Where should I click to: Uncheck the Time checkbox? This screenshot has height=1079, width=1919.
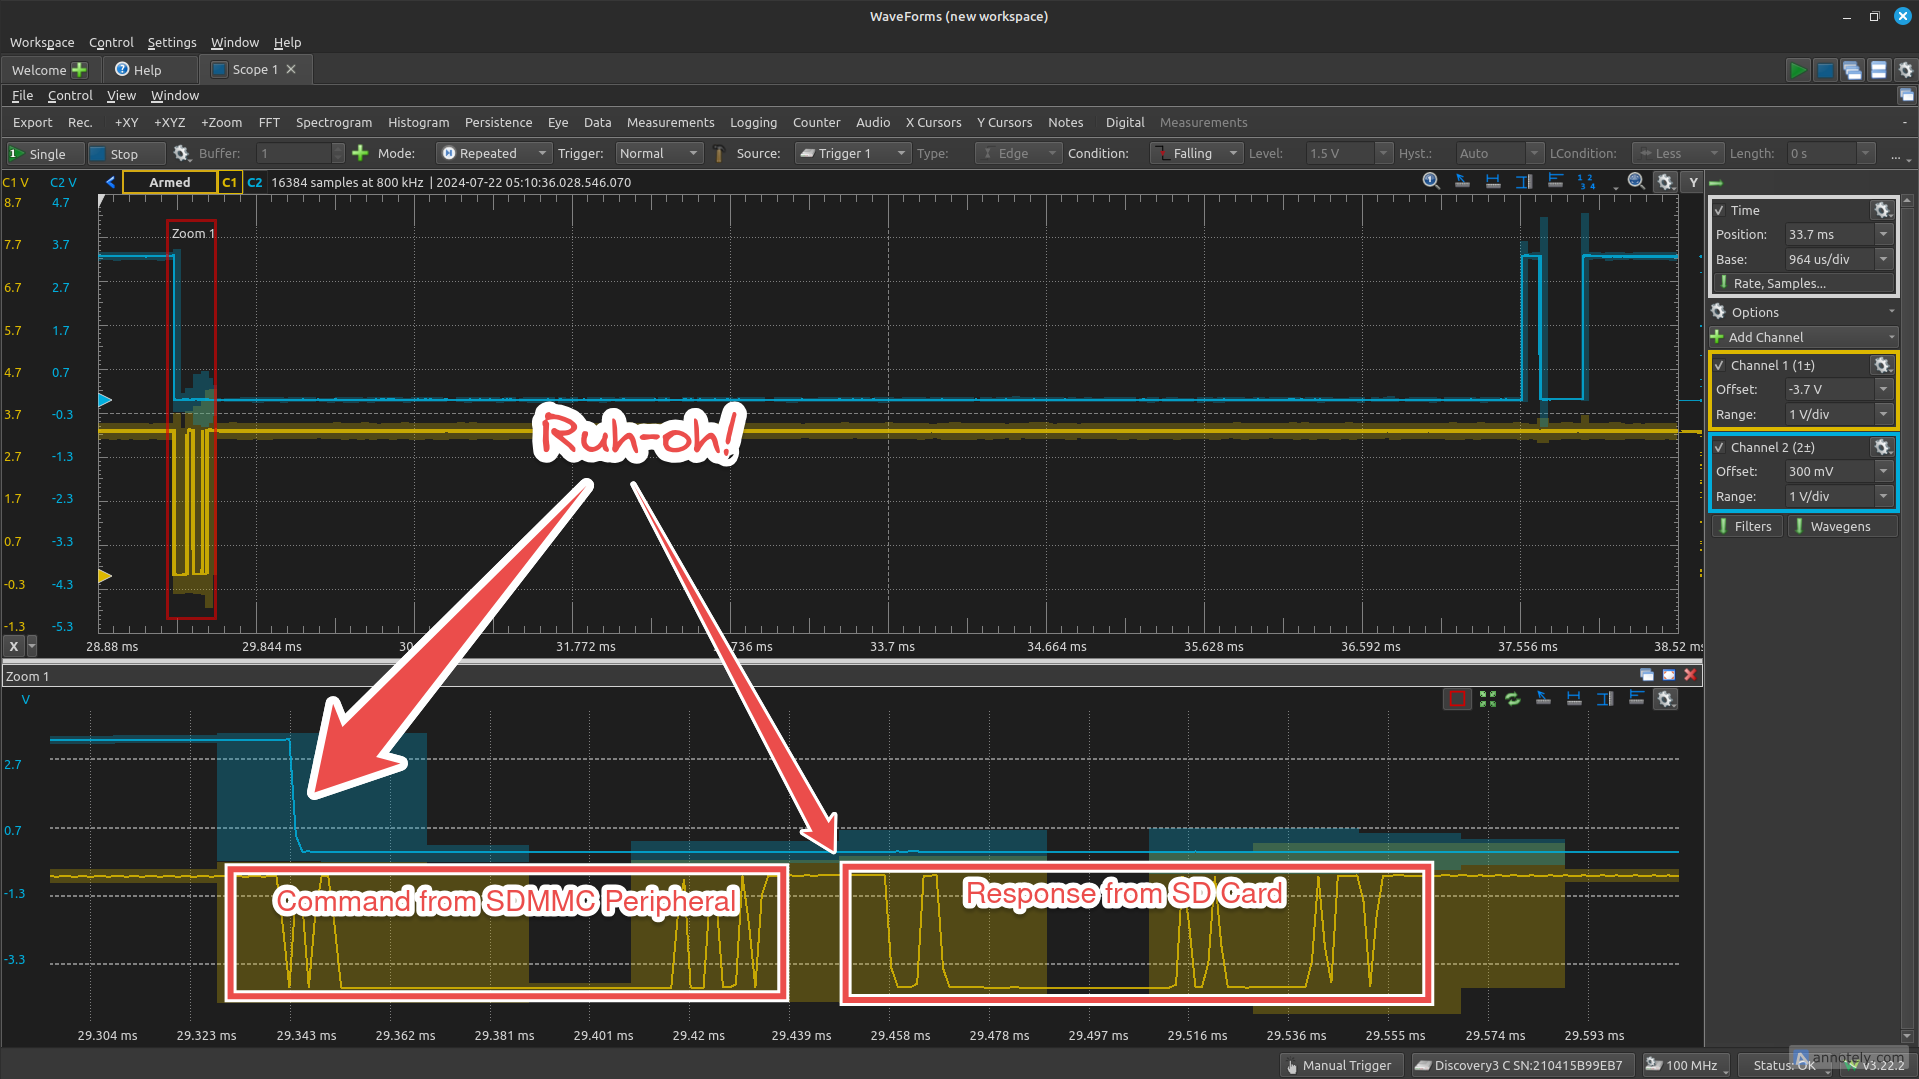click(x=1719, y=210)
